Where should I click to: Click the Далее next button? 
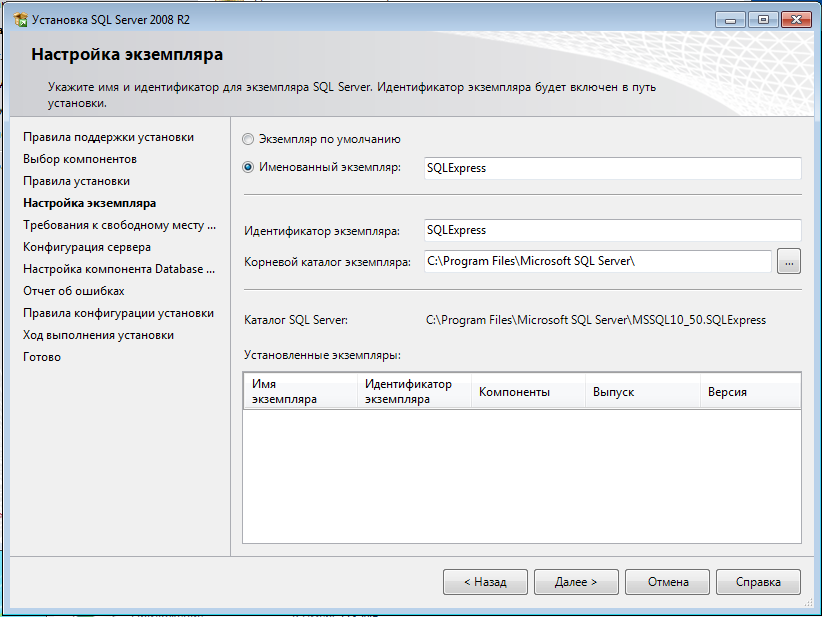(576, 582)
